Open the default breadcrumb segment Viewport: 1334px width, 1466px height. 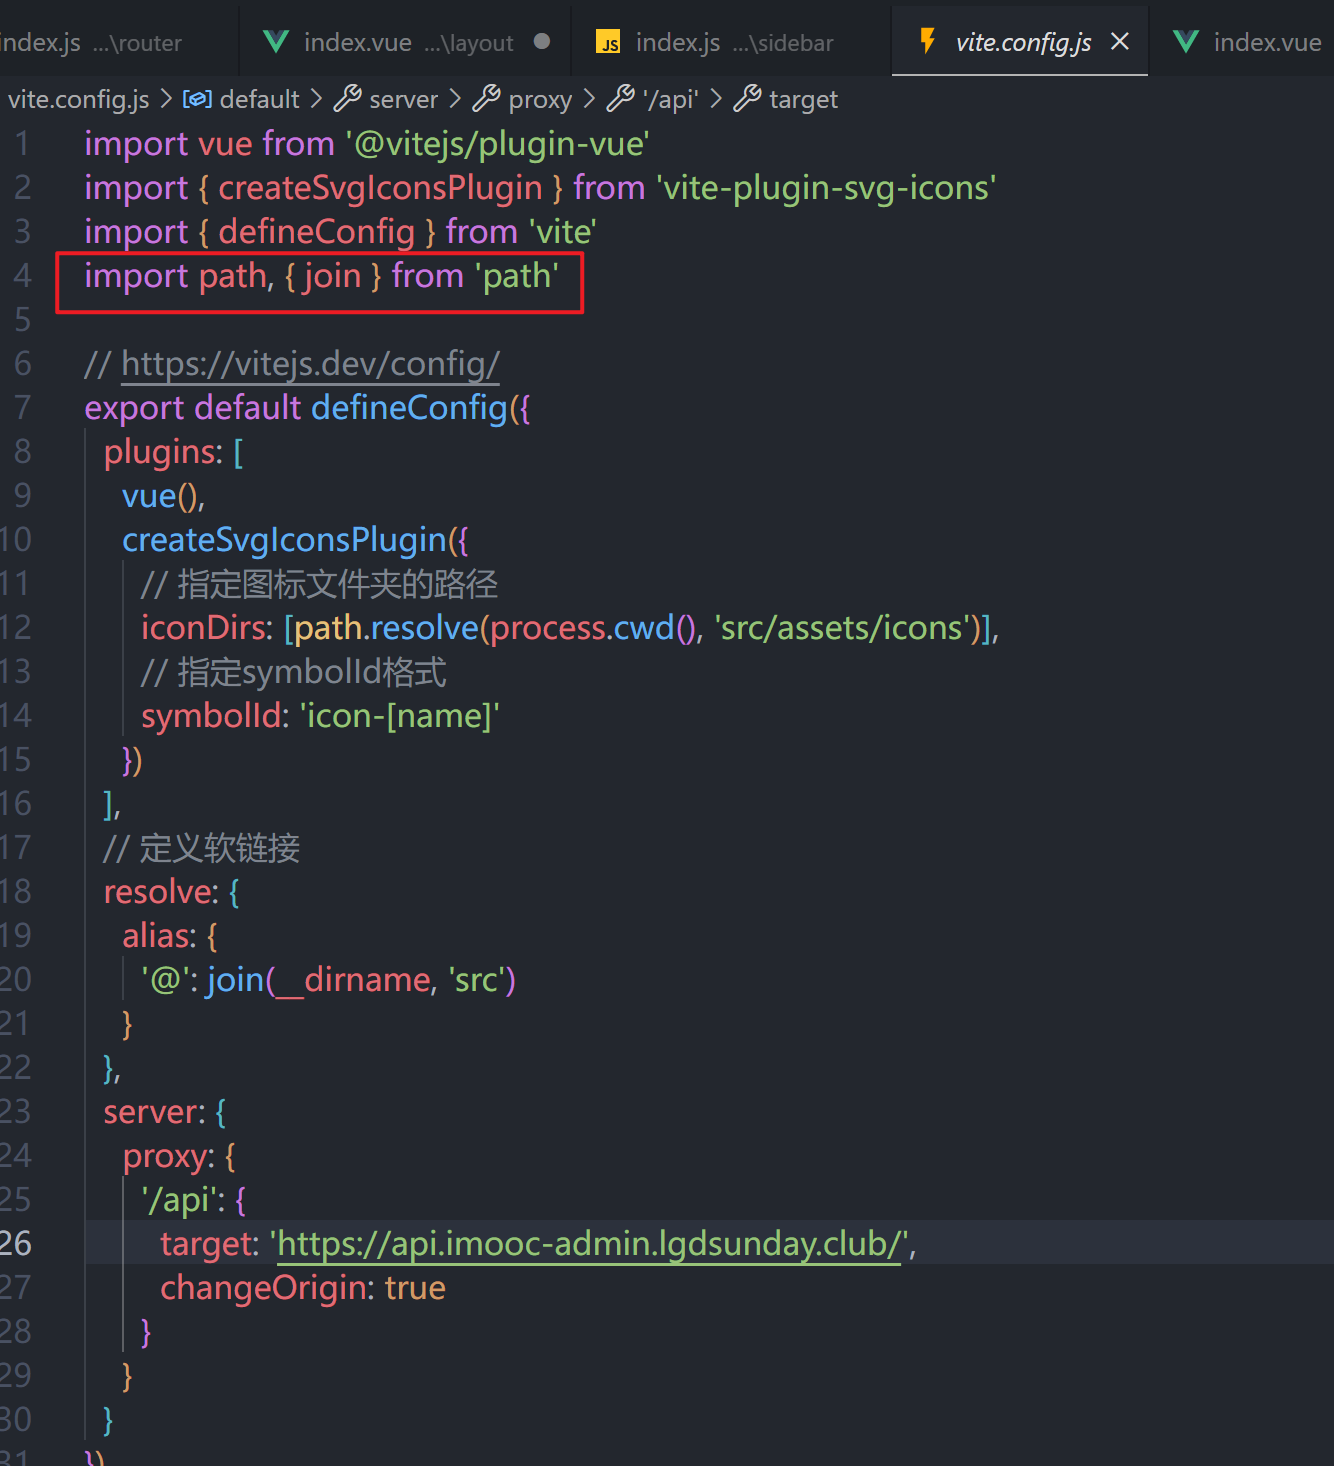tap(259, 99)
